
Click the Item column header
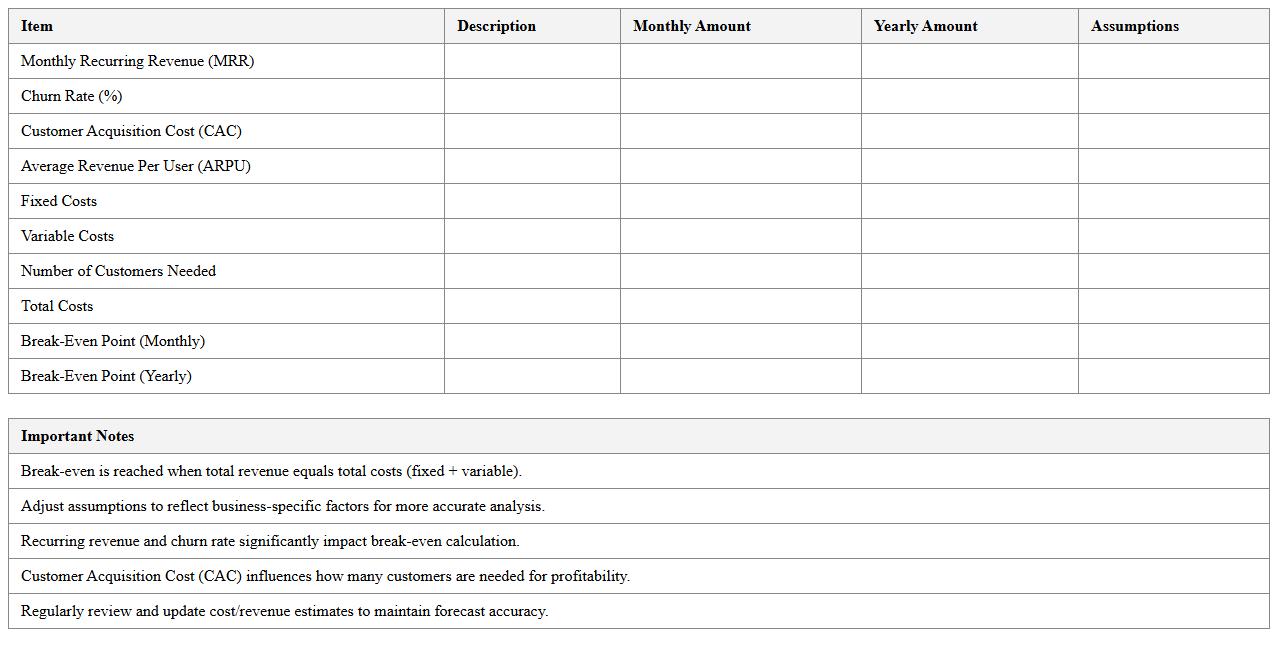pos(37,26)
